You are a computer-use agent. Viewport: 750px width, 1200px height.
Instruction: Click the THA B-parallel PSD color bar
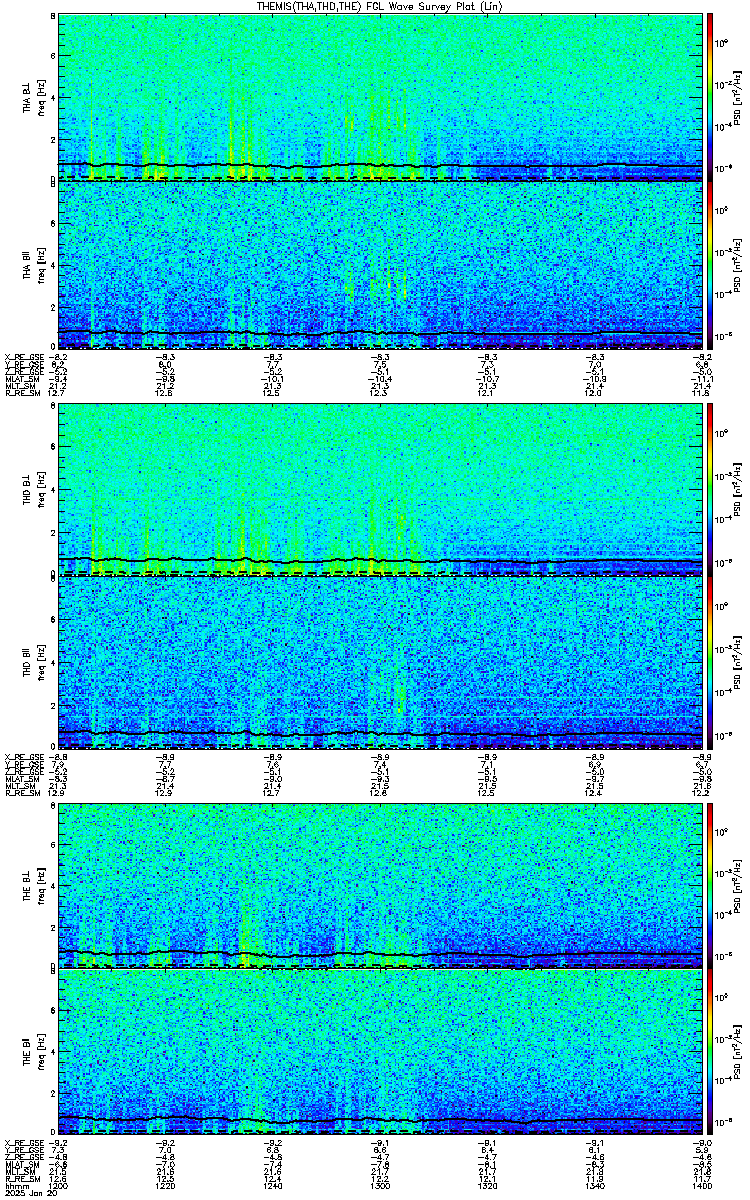click(x=711, y=266)
